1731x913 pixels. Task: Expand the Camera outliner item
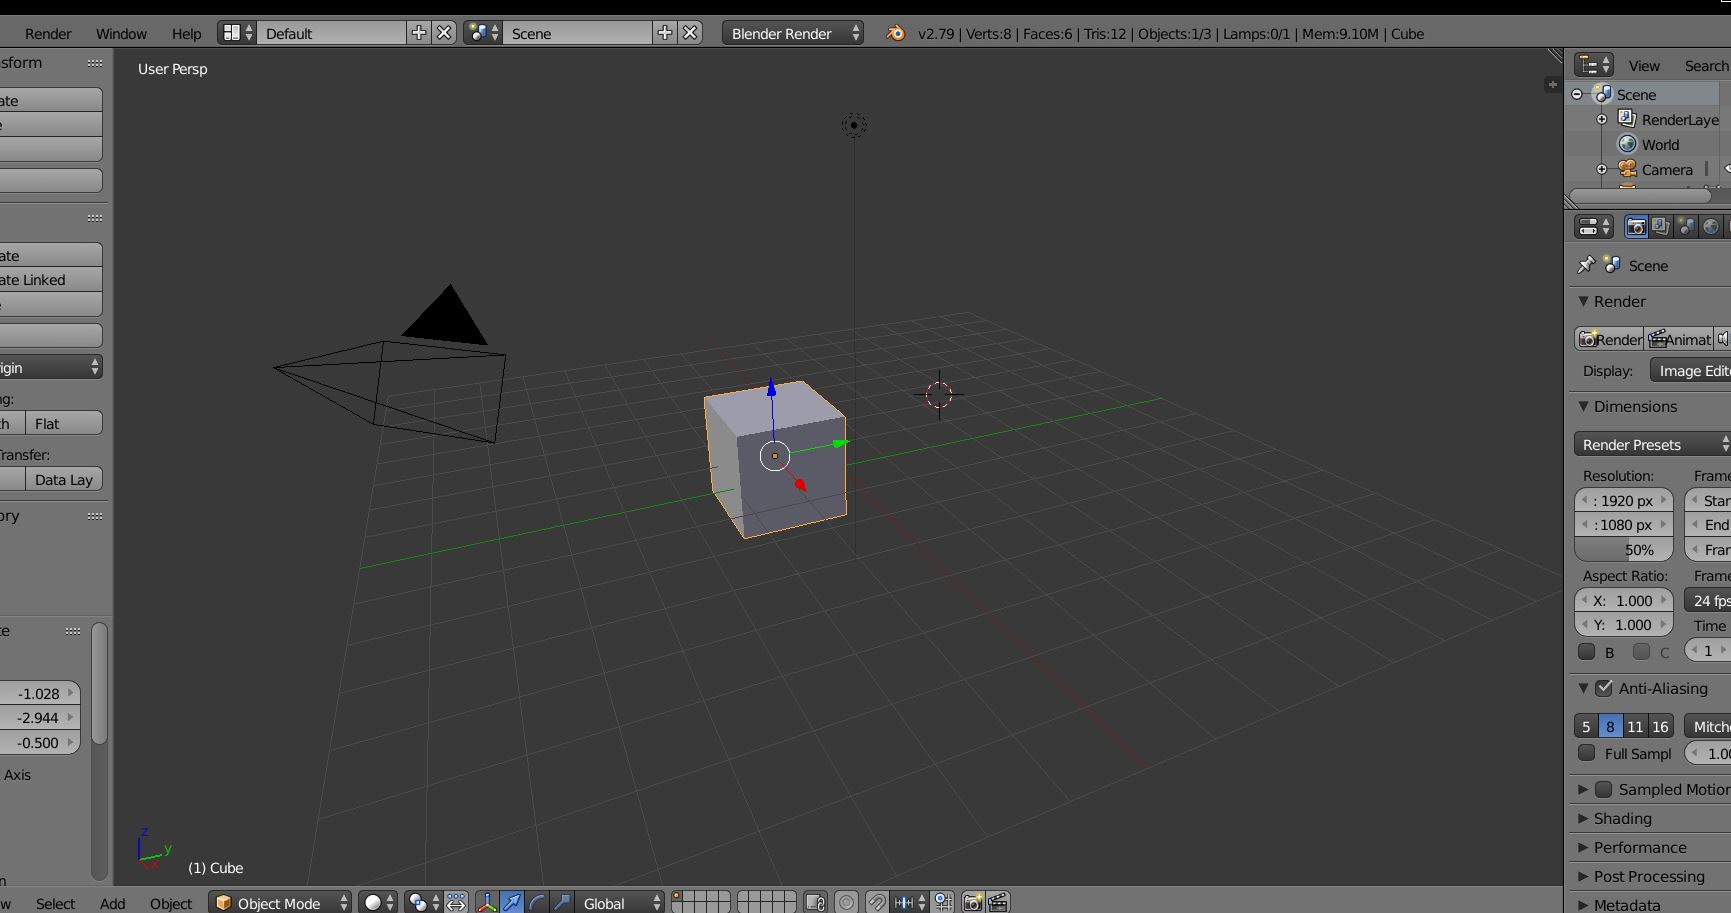[x=1602, y=169]
